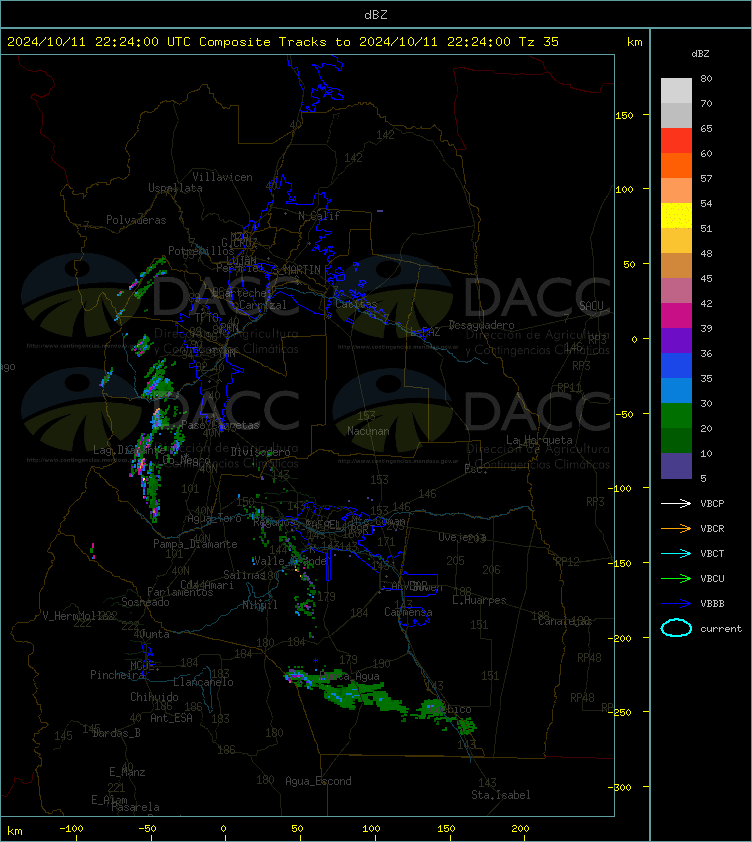
Task: Click the 'Tz 35' threshold text
Action: 539,42
